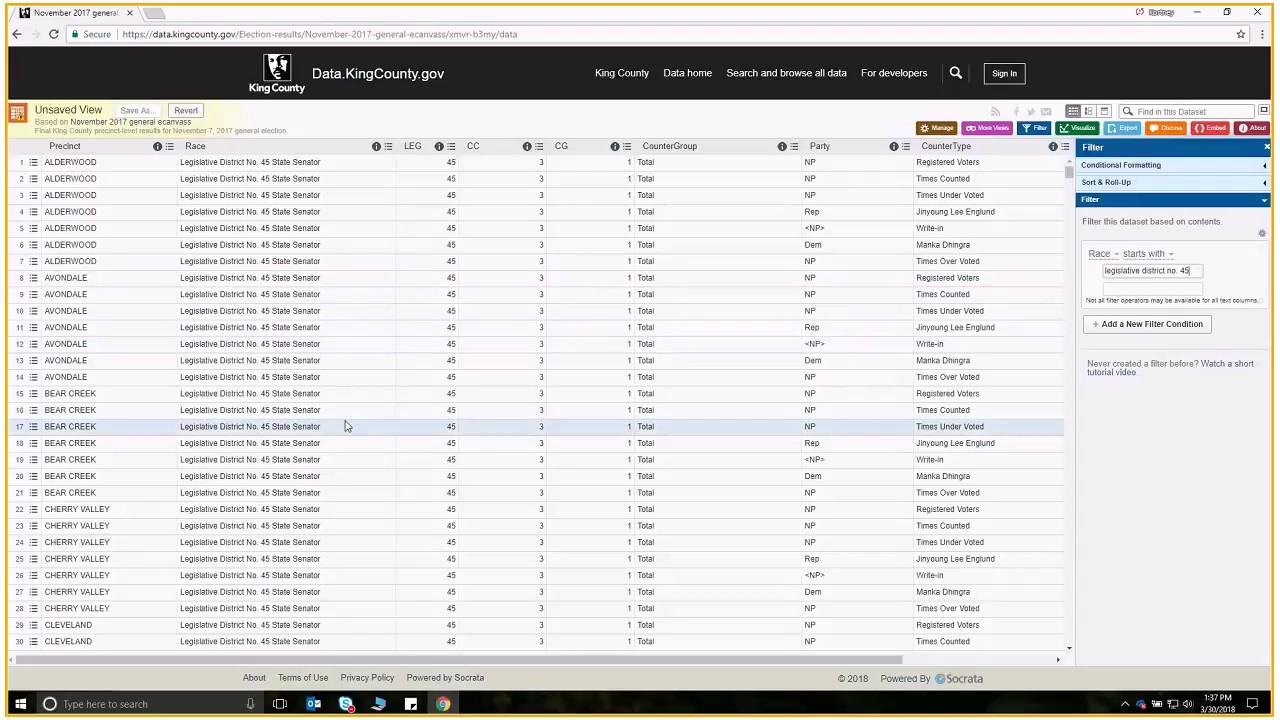Share dataset via Twitter icon
Screen dimensions: 1280x720
pos(1031,111)
